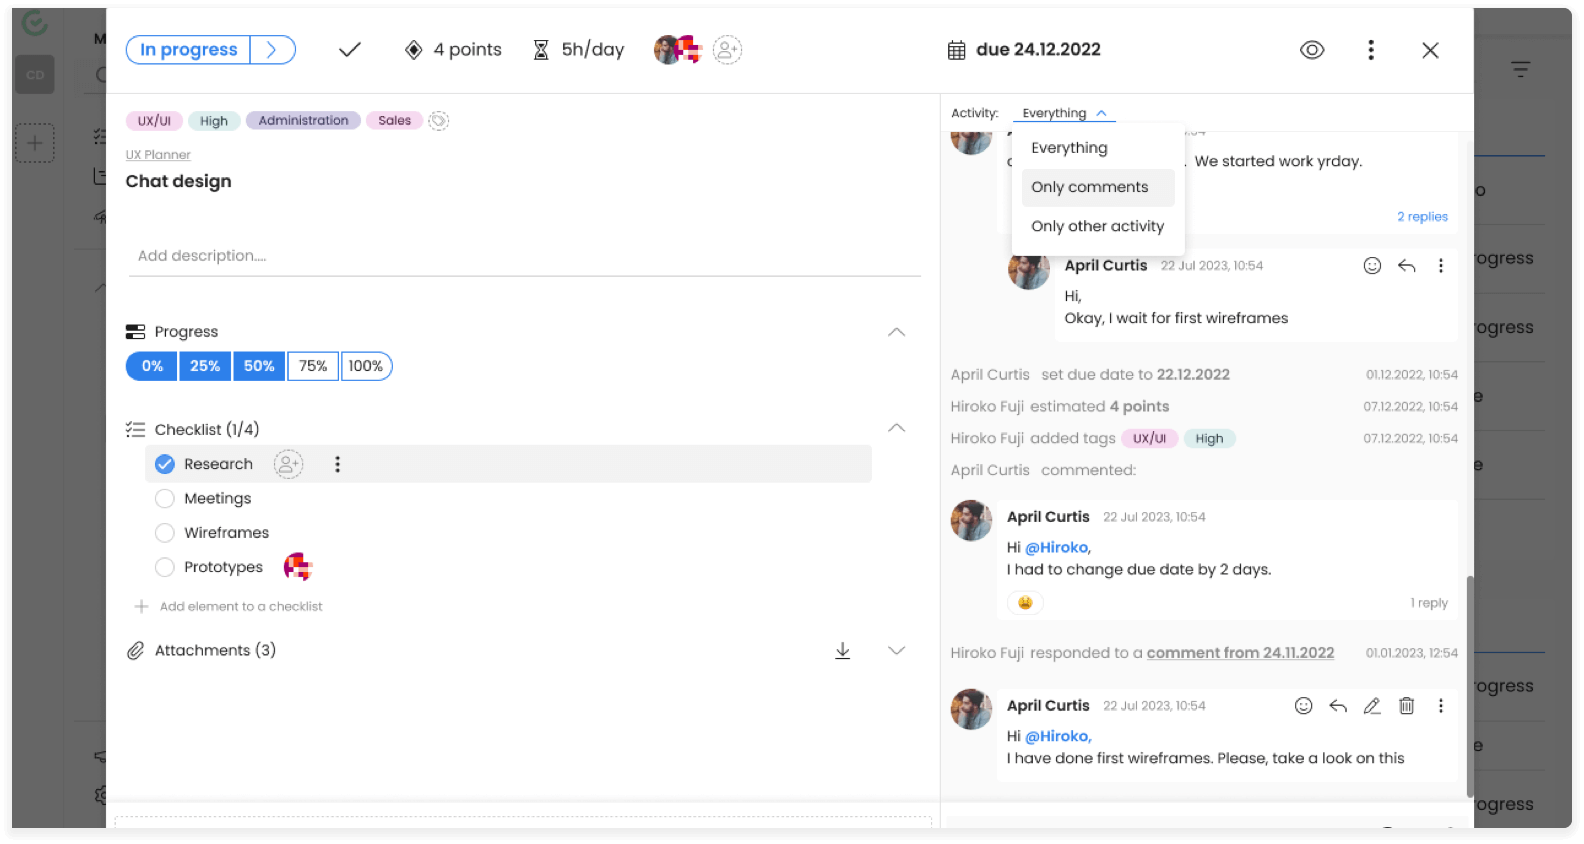Check the Meetings checklist item
Image resolution: width=1584 pixels, height=844 pixels.
pos(165,499)
